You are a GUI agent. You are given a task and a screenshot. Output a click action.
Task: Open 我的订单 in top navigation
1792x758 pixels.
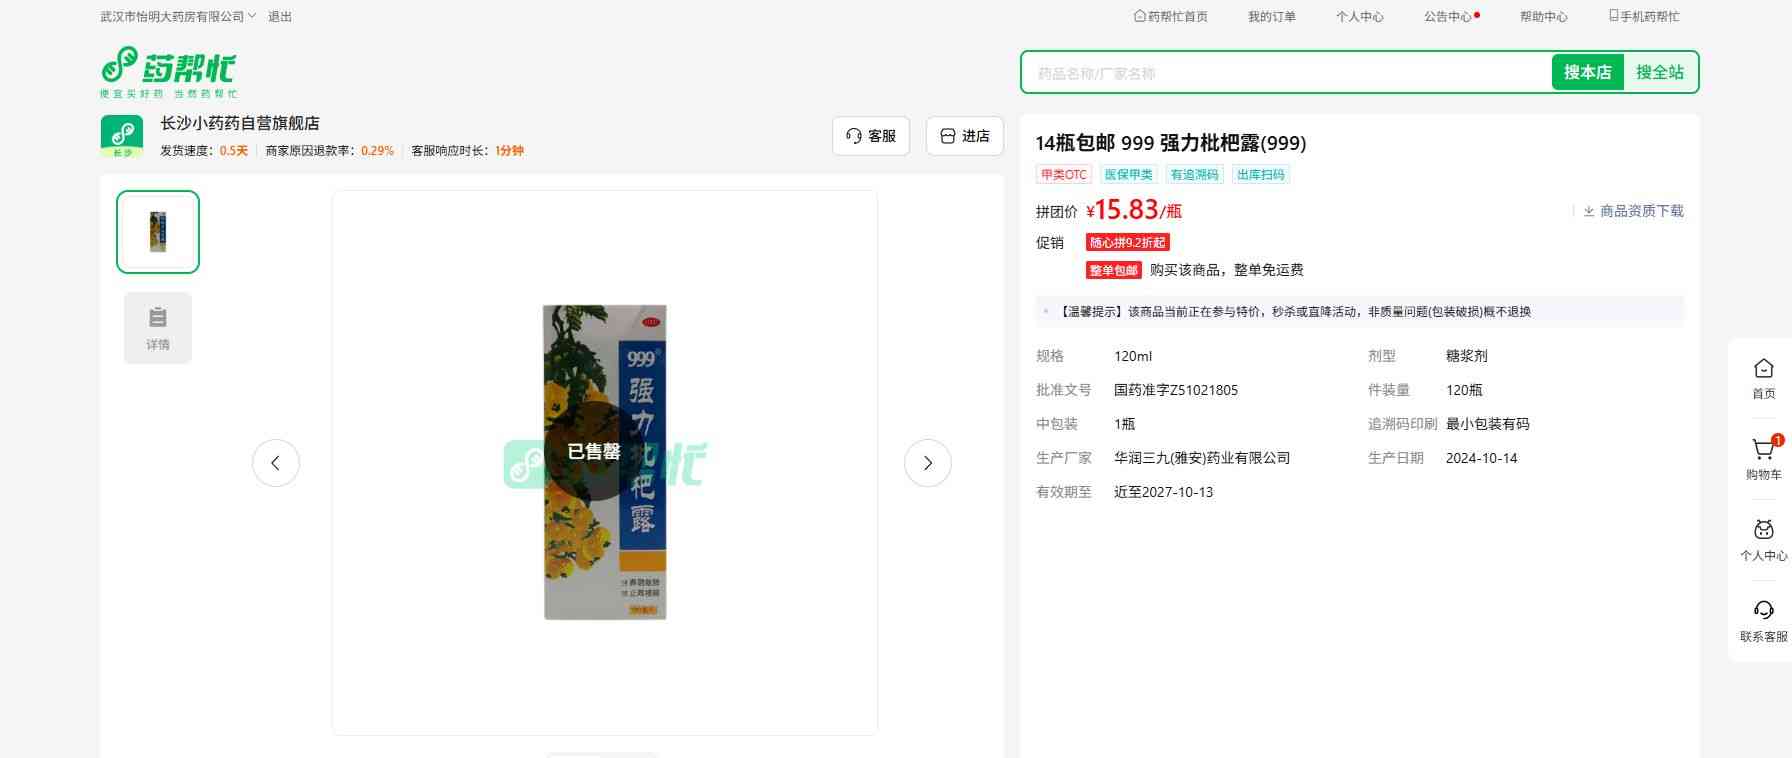[x=1271, y=17]
